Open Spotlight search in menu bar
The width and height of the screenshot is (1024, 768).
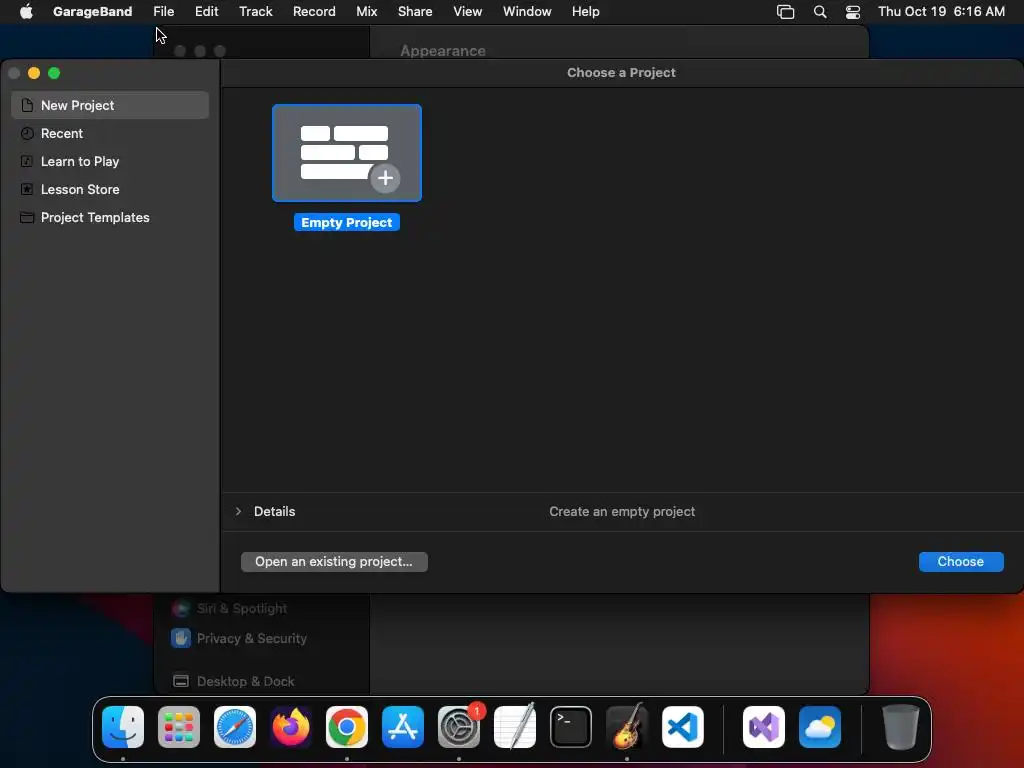tap(820, 12)
